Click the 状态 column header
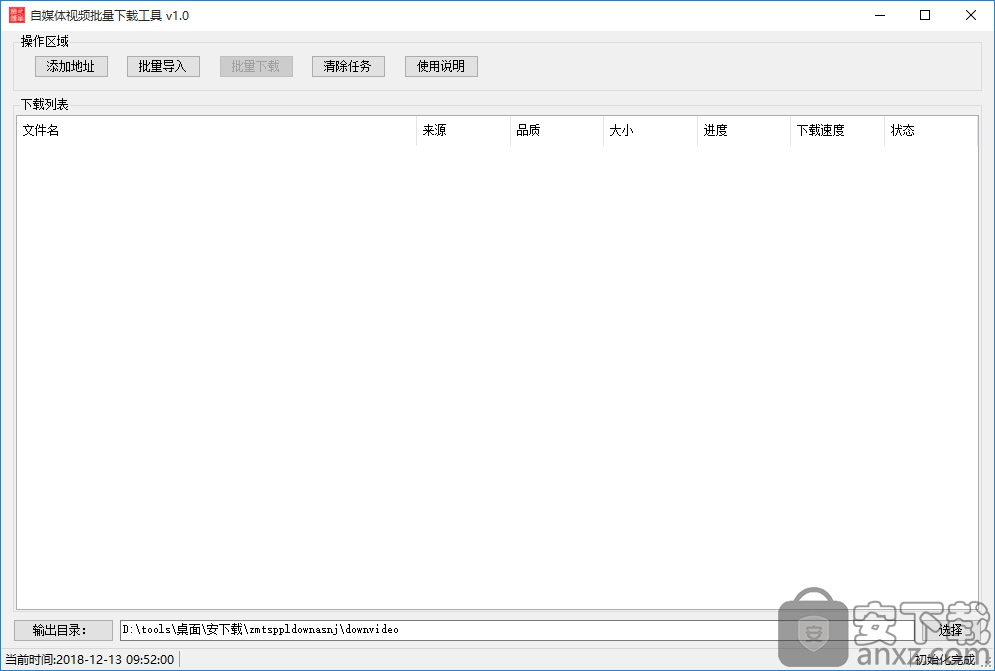 tap(930, 131)
